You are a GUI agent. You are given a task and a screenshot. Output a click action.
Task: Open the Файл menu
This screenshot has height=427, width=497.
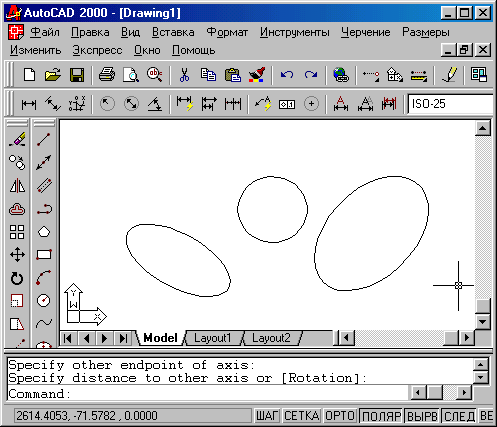pyautogui.click(x=45, y=32)
